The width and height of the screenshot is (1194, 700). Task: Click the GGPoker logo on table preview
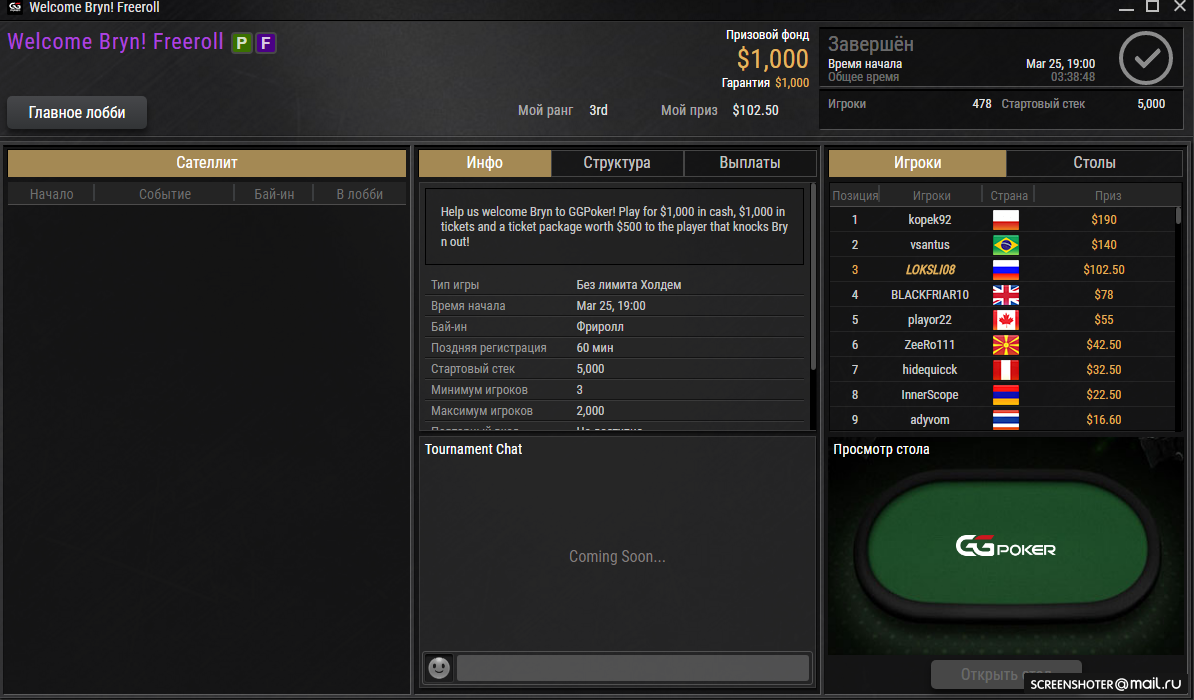[1005, 546]
